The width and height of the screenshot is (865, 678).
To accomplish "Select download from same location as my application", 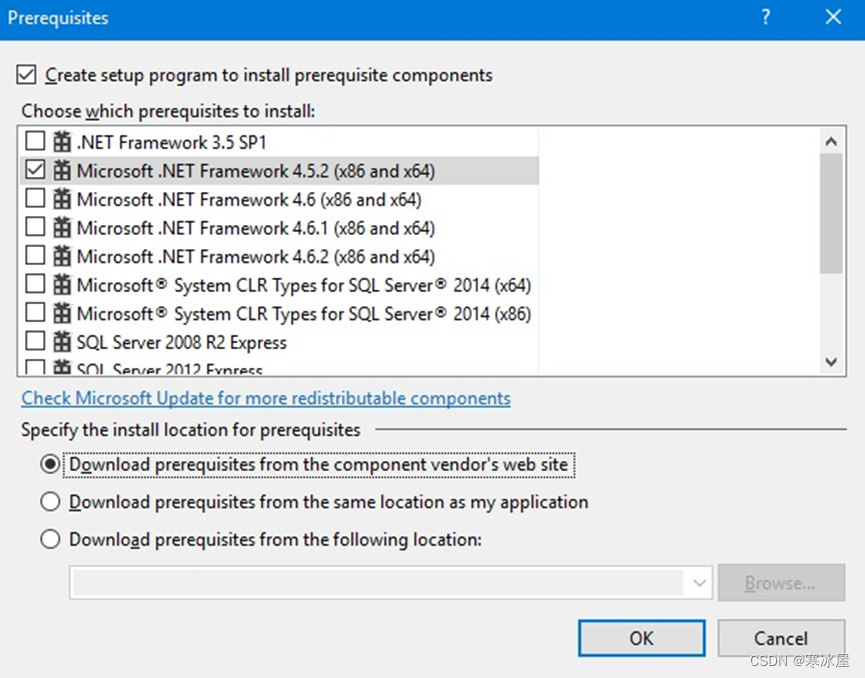I will coord(50,502).
